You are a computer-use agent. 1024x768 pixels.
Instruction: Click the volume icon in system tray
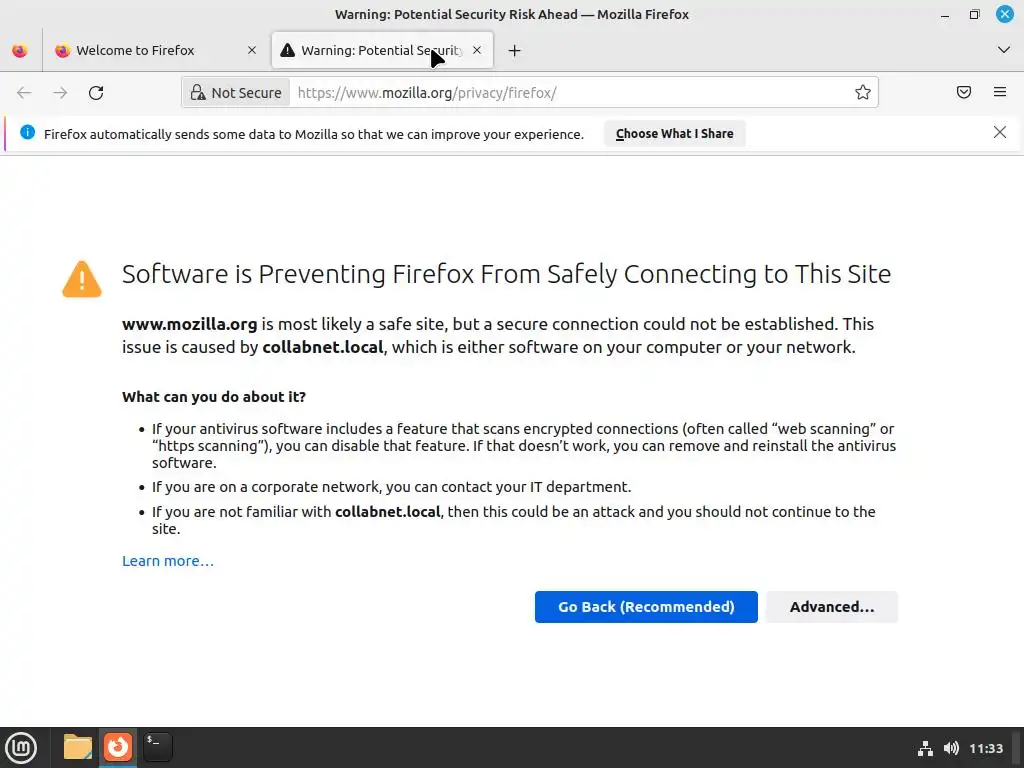point(951,748)
